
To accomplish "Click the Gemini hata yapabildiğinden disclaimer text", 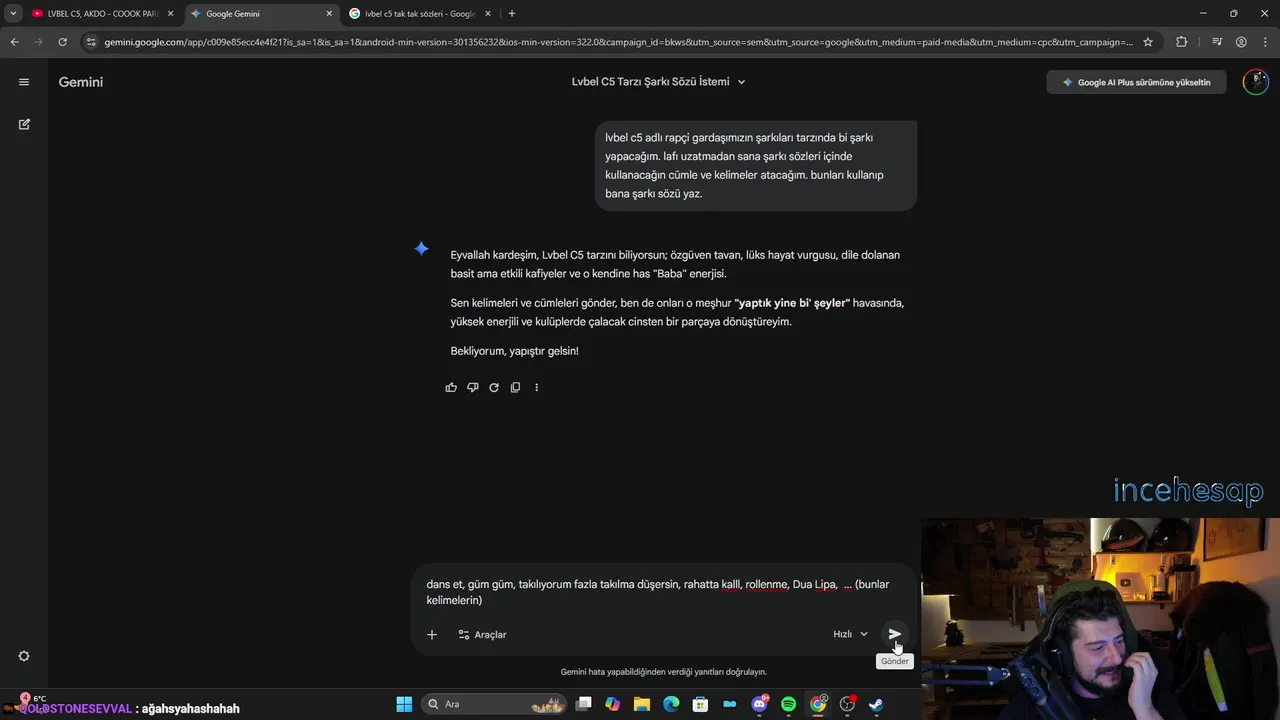I will click(x=664, y=672).
